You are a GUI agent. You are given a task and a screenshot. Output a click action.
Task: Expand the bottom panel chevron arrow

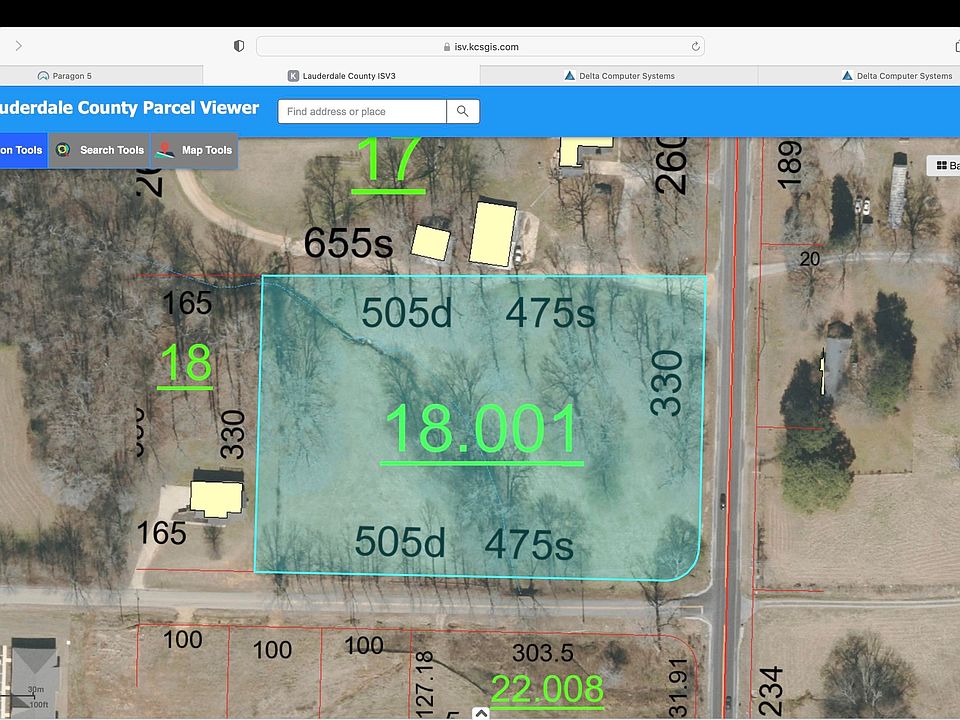click(x=481, y=713)
